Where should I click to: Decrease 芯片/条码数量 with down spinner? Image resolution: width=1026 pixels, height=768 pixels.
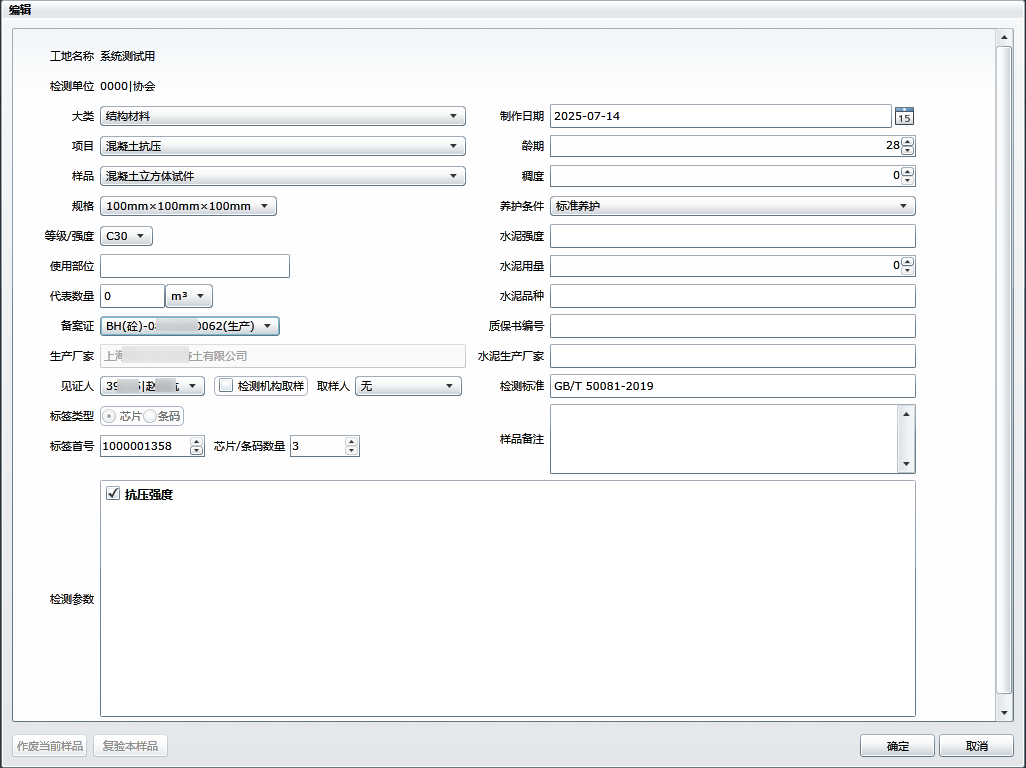(x=350, y=451)
